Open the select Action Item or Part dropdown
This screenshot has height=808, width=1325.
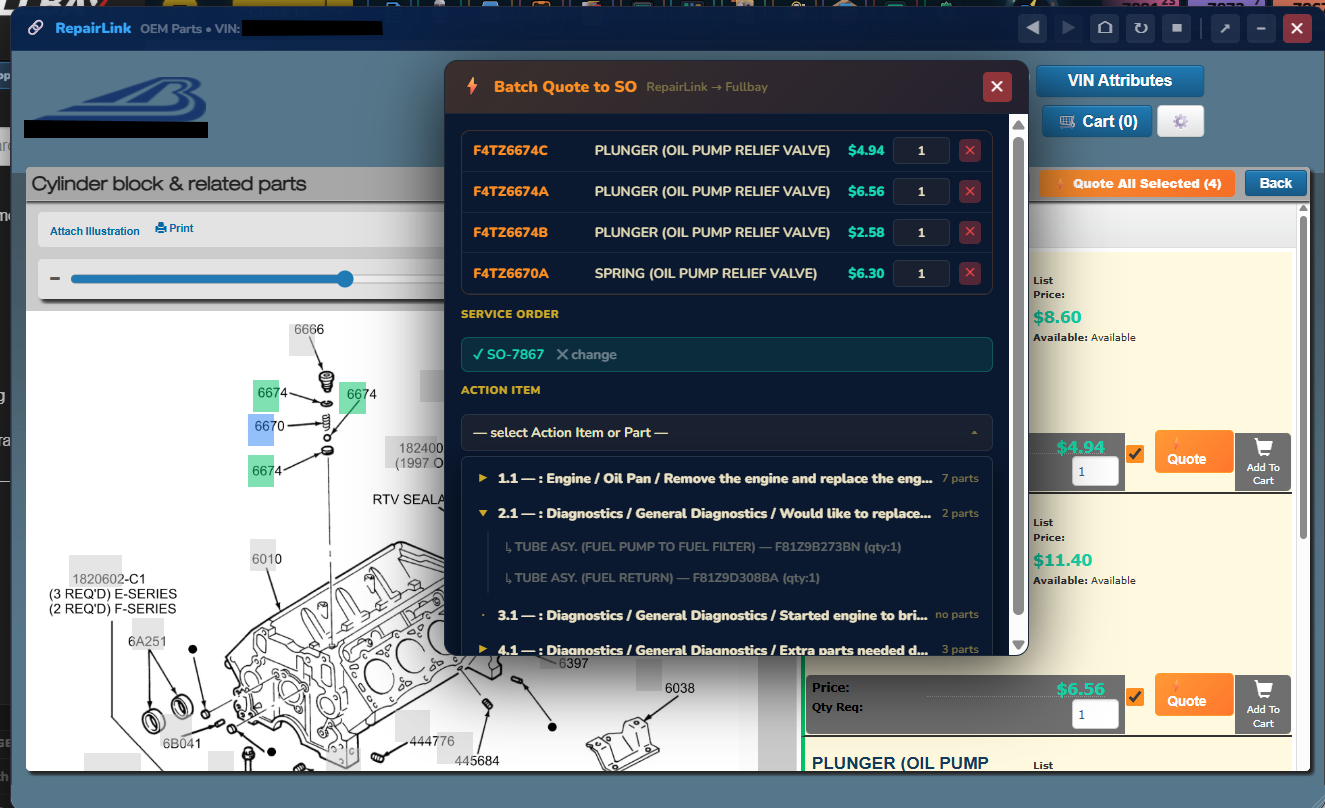tap(727, 433)
